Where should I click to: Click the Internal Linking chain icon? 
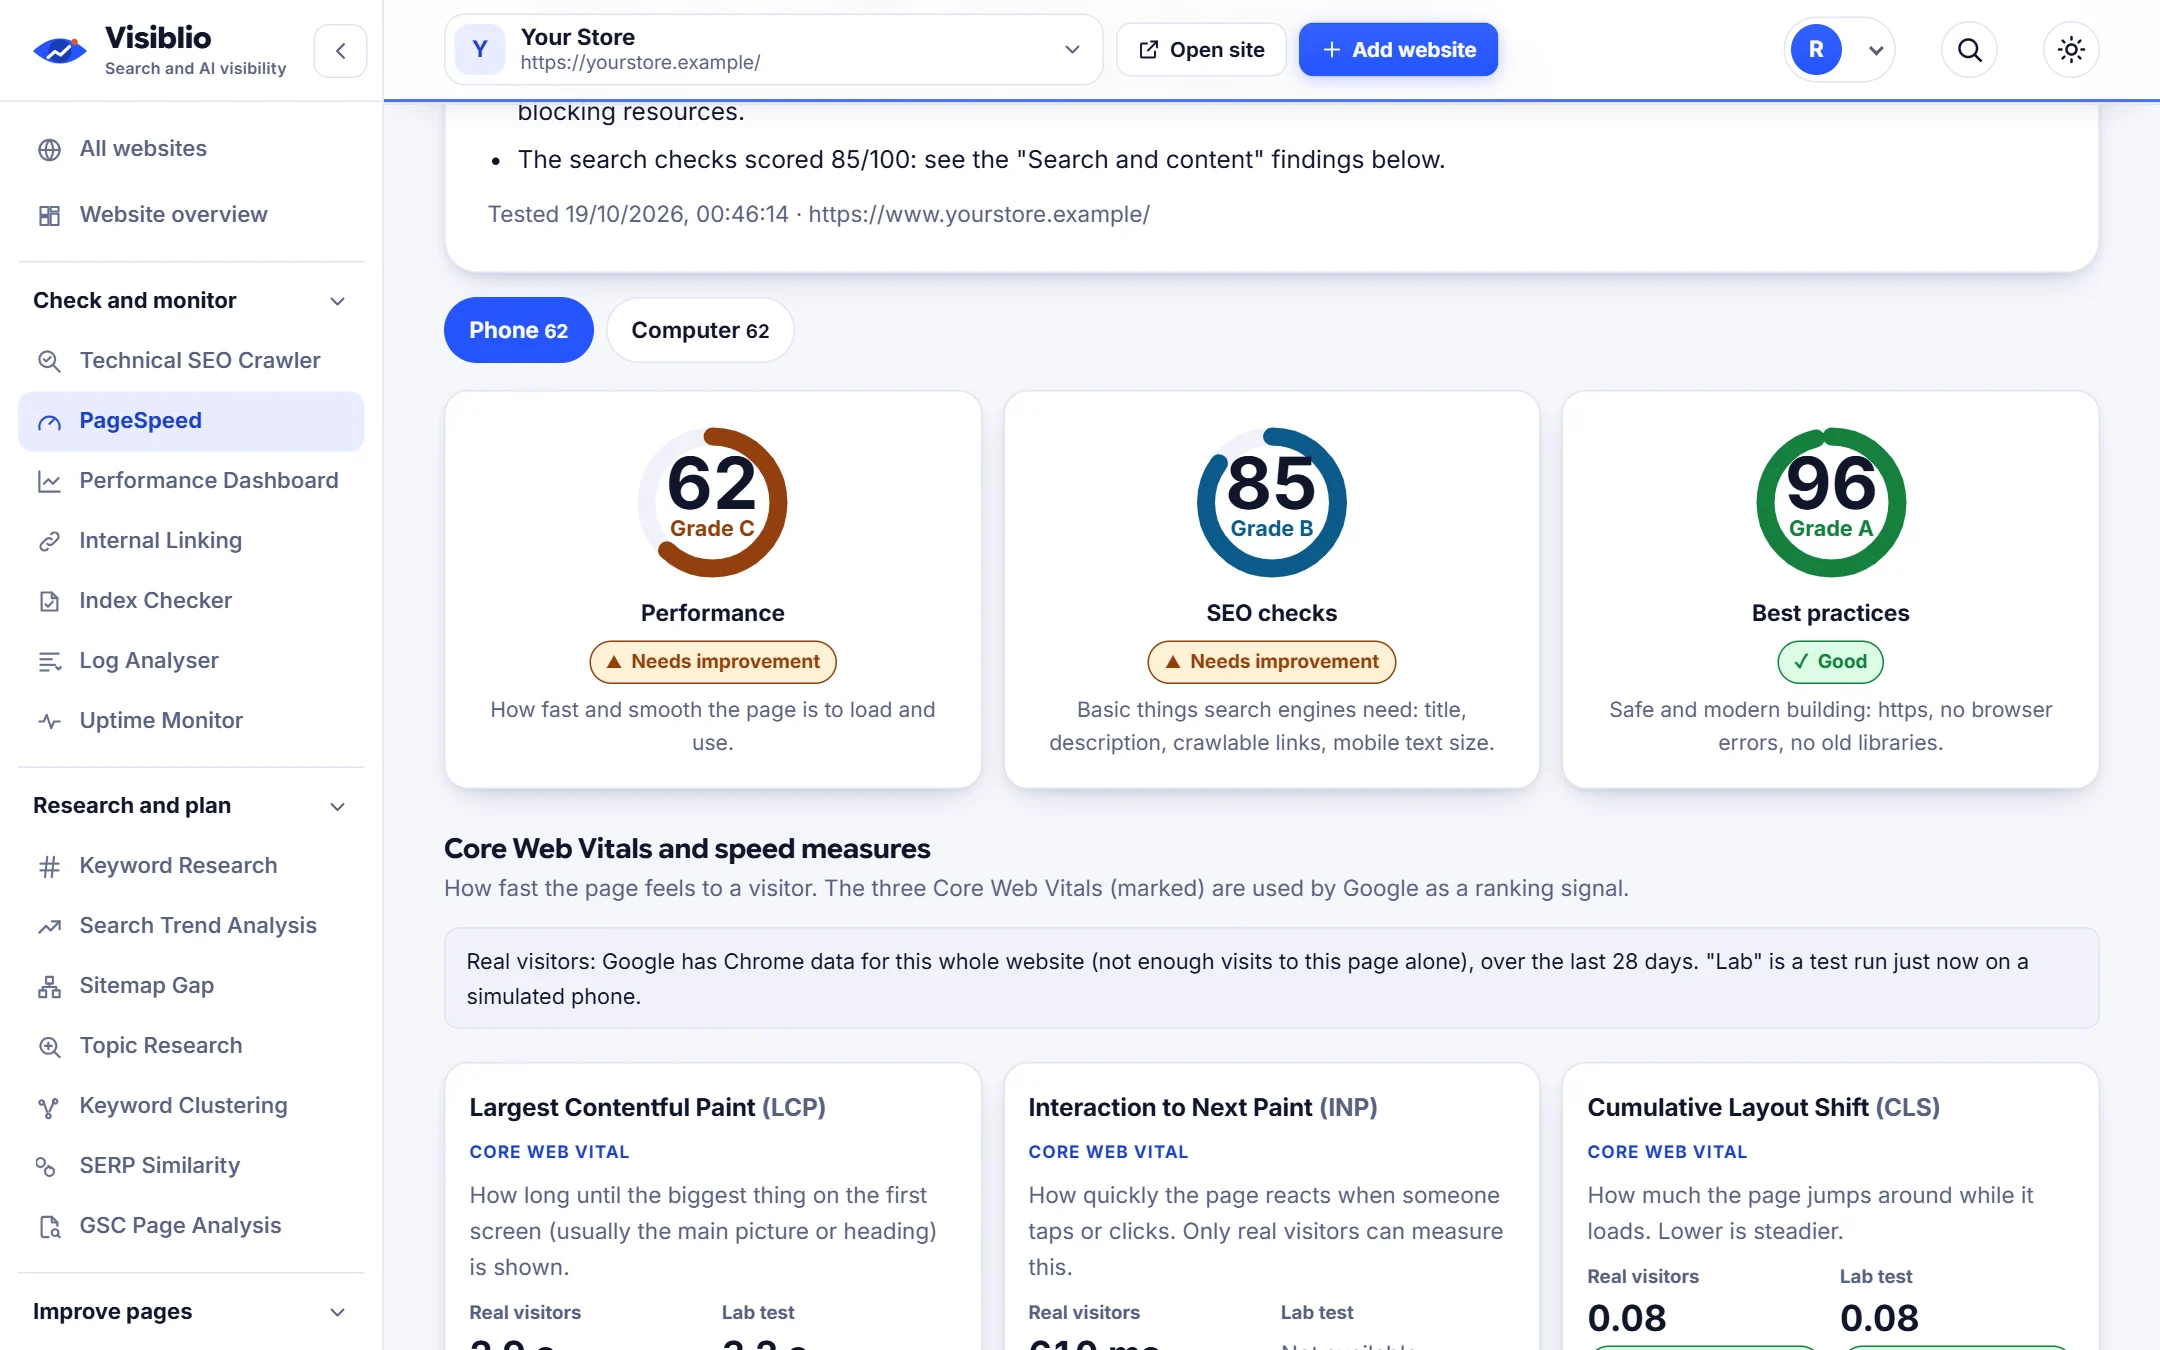pyautogui.click(x=49, y=541)
